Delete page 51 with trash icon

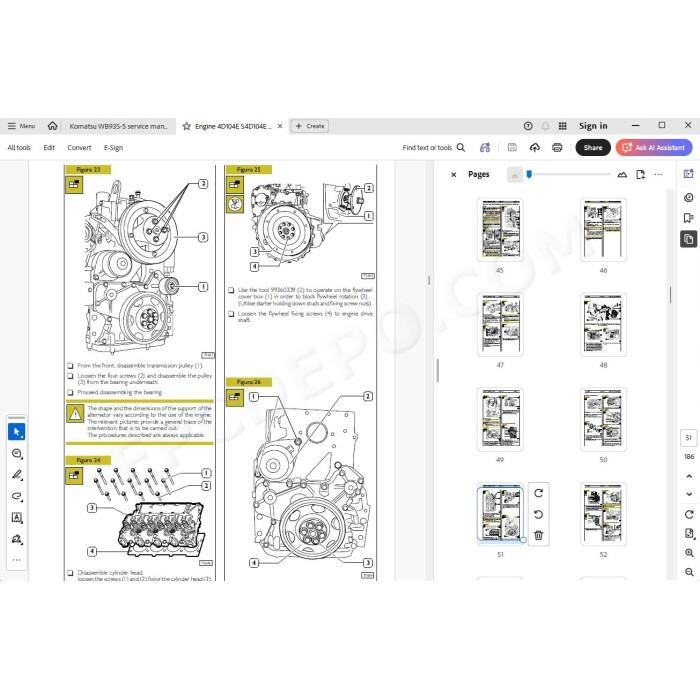[x=538, y=535]
